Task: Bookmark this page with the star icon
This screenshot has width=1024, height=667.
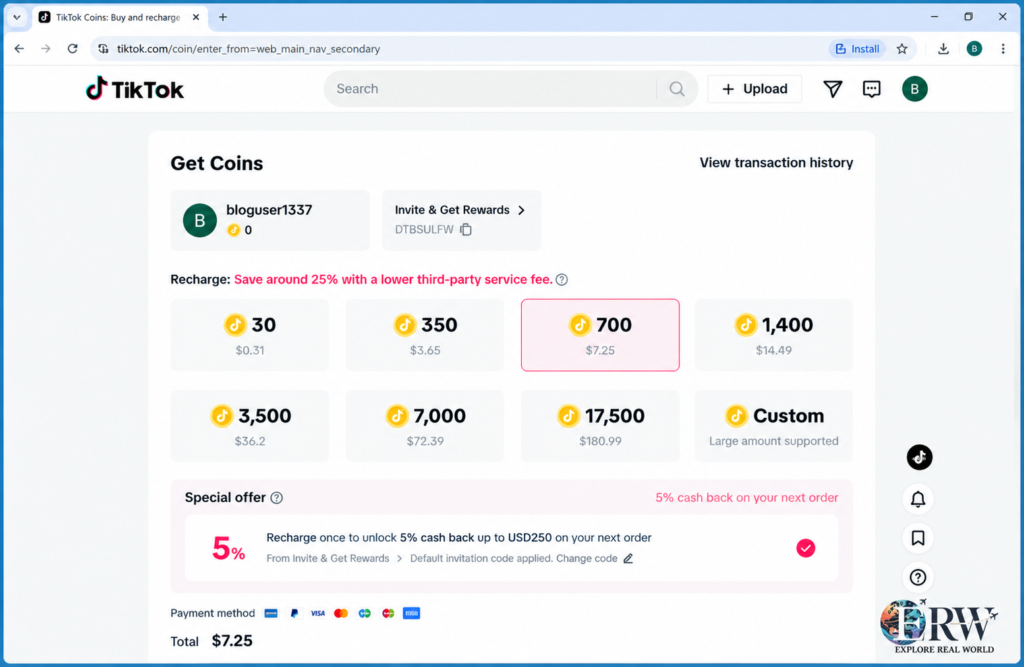Action: tap(902, 49)
